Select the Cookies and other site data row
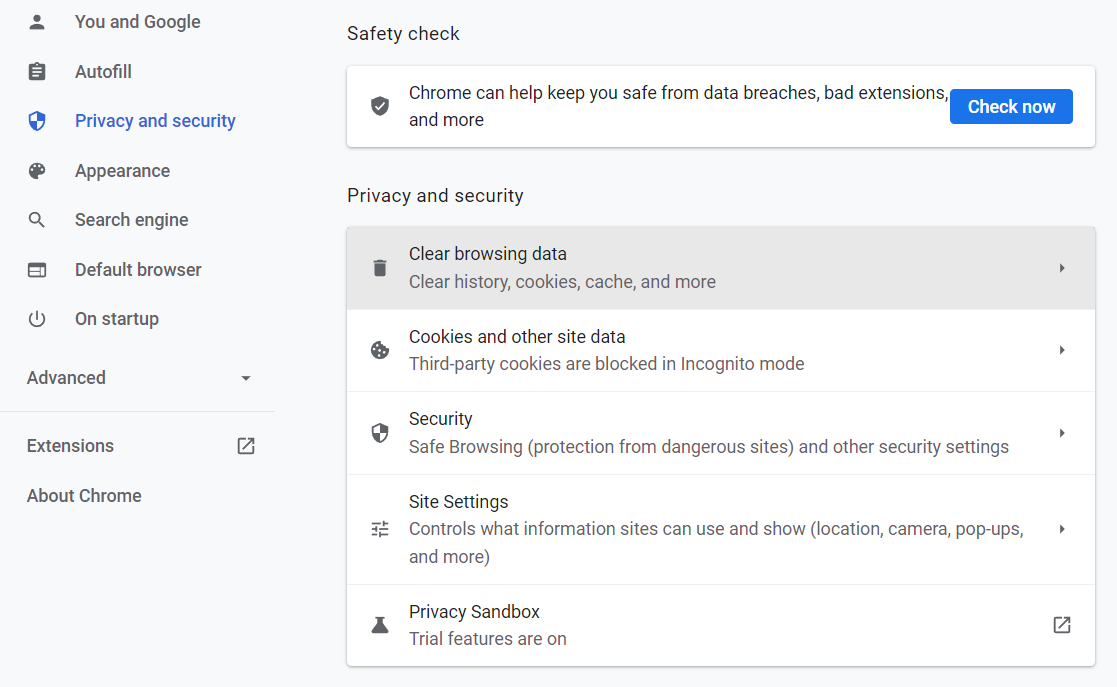Viewport: 1117px width, 687px height. pyautogui.click(x=700, y=349)
